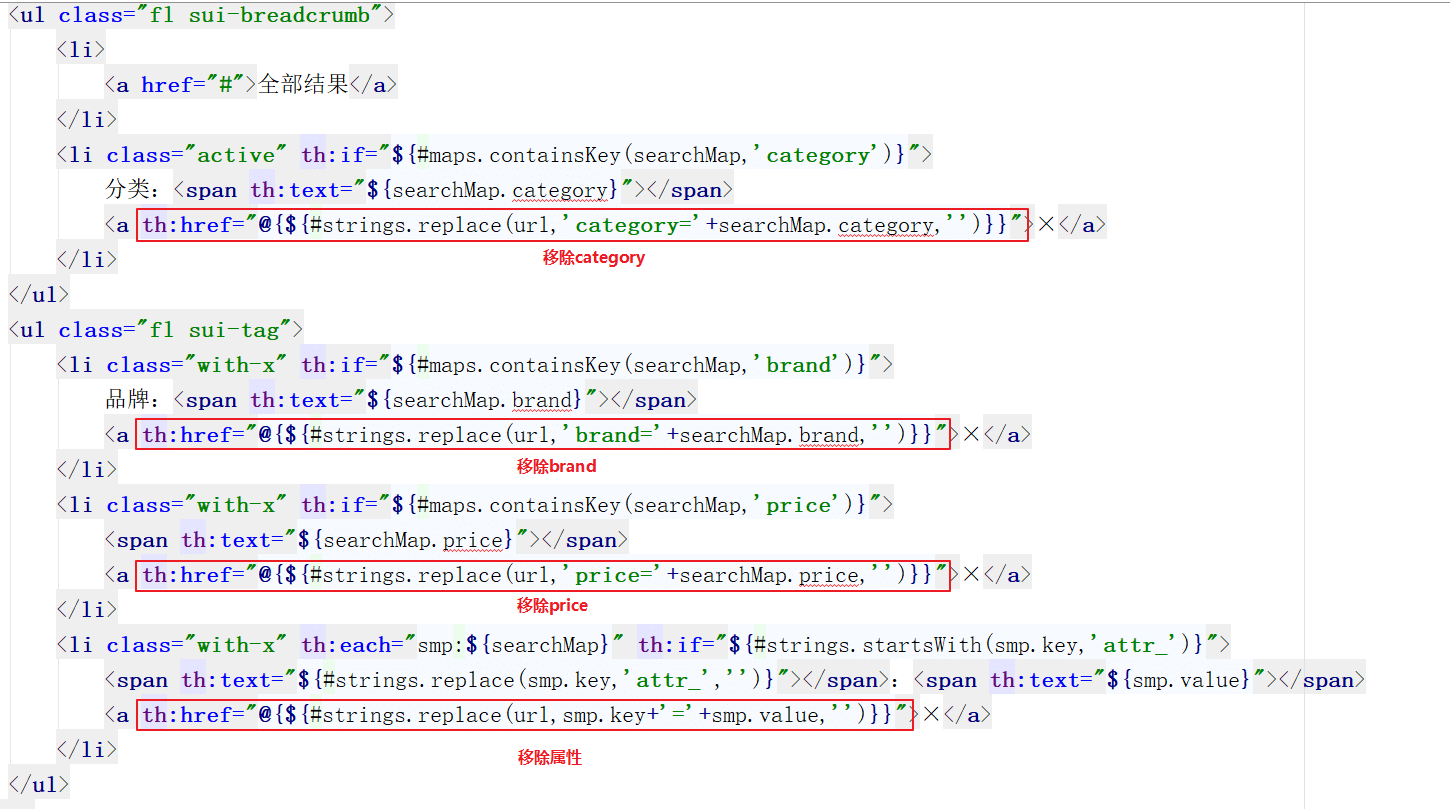Click the "active" class value
The width and height of the screenshot is (1450, 809).
pyautogui.click(x=236, y=155)
